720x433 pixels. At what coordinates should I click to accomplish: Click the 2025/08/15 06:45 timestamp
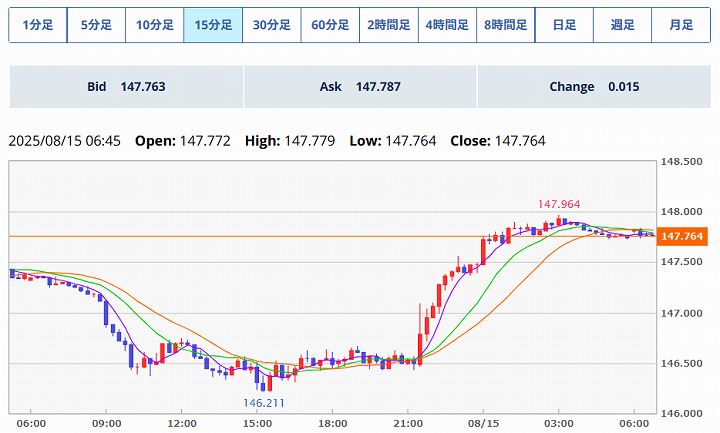(65, 141)
